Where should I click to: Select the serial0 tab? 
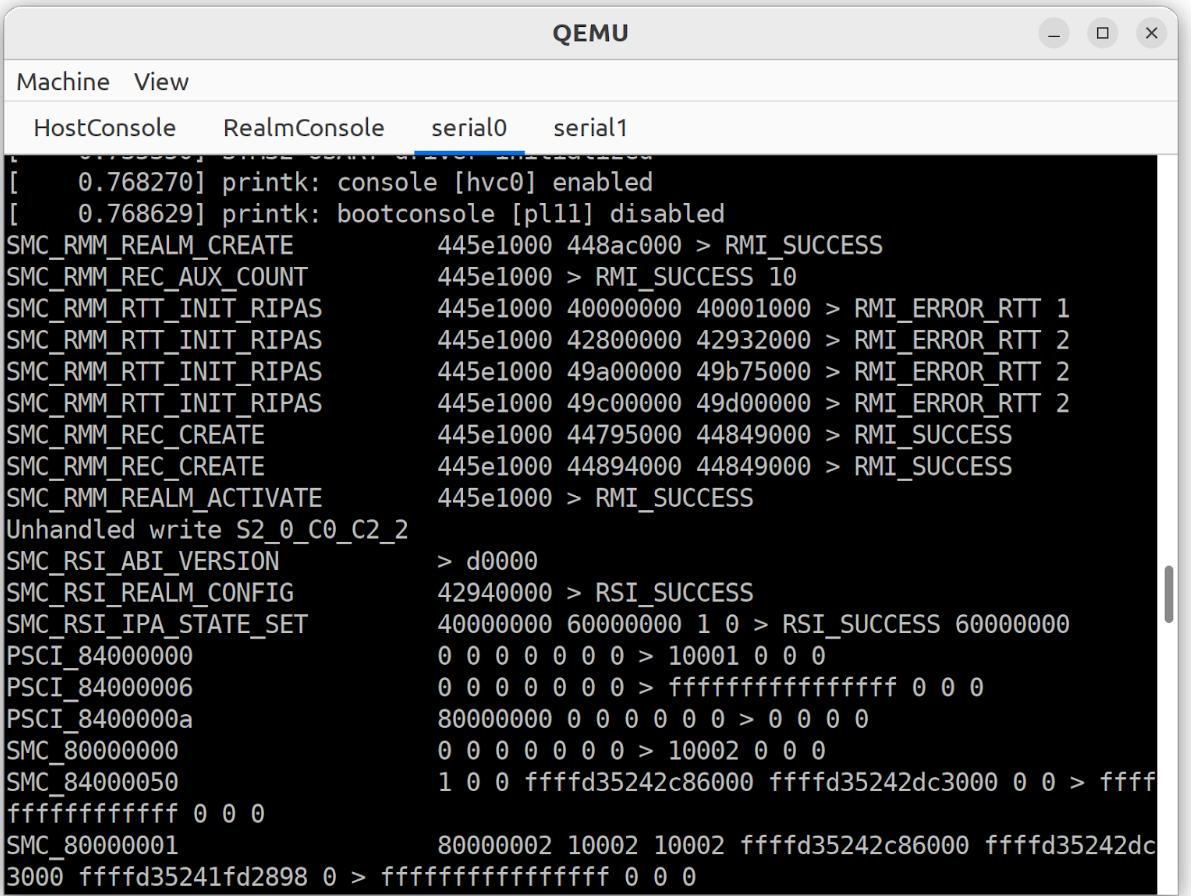point(469,128)
